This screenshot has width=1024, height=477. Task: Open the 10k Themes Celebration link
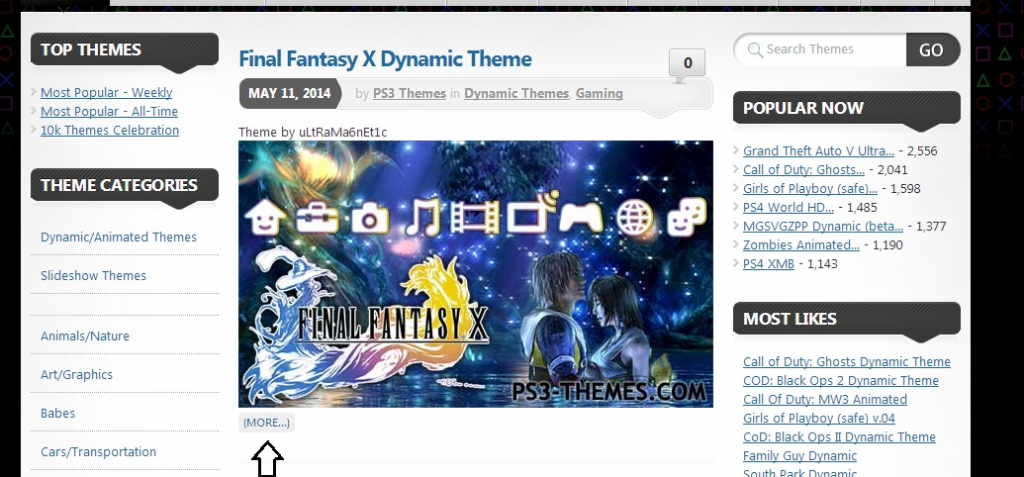coord(110,130)
